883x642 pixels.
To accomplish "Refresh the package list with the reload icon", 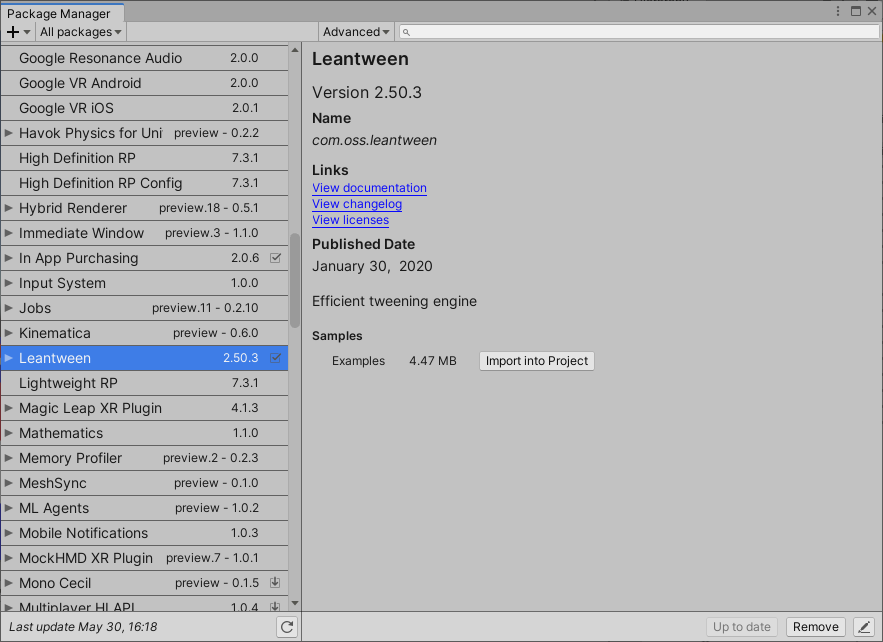I will (x=286, y=626).
